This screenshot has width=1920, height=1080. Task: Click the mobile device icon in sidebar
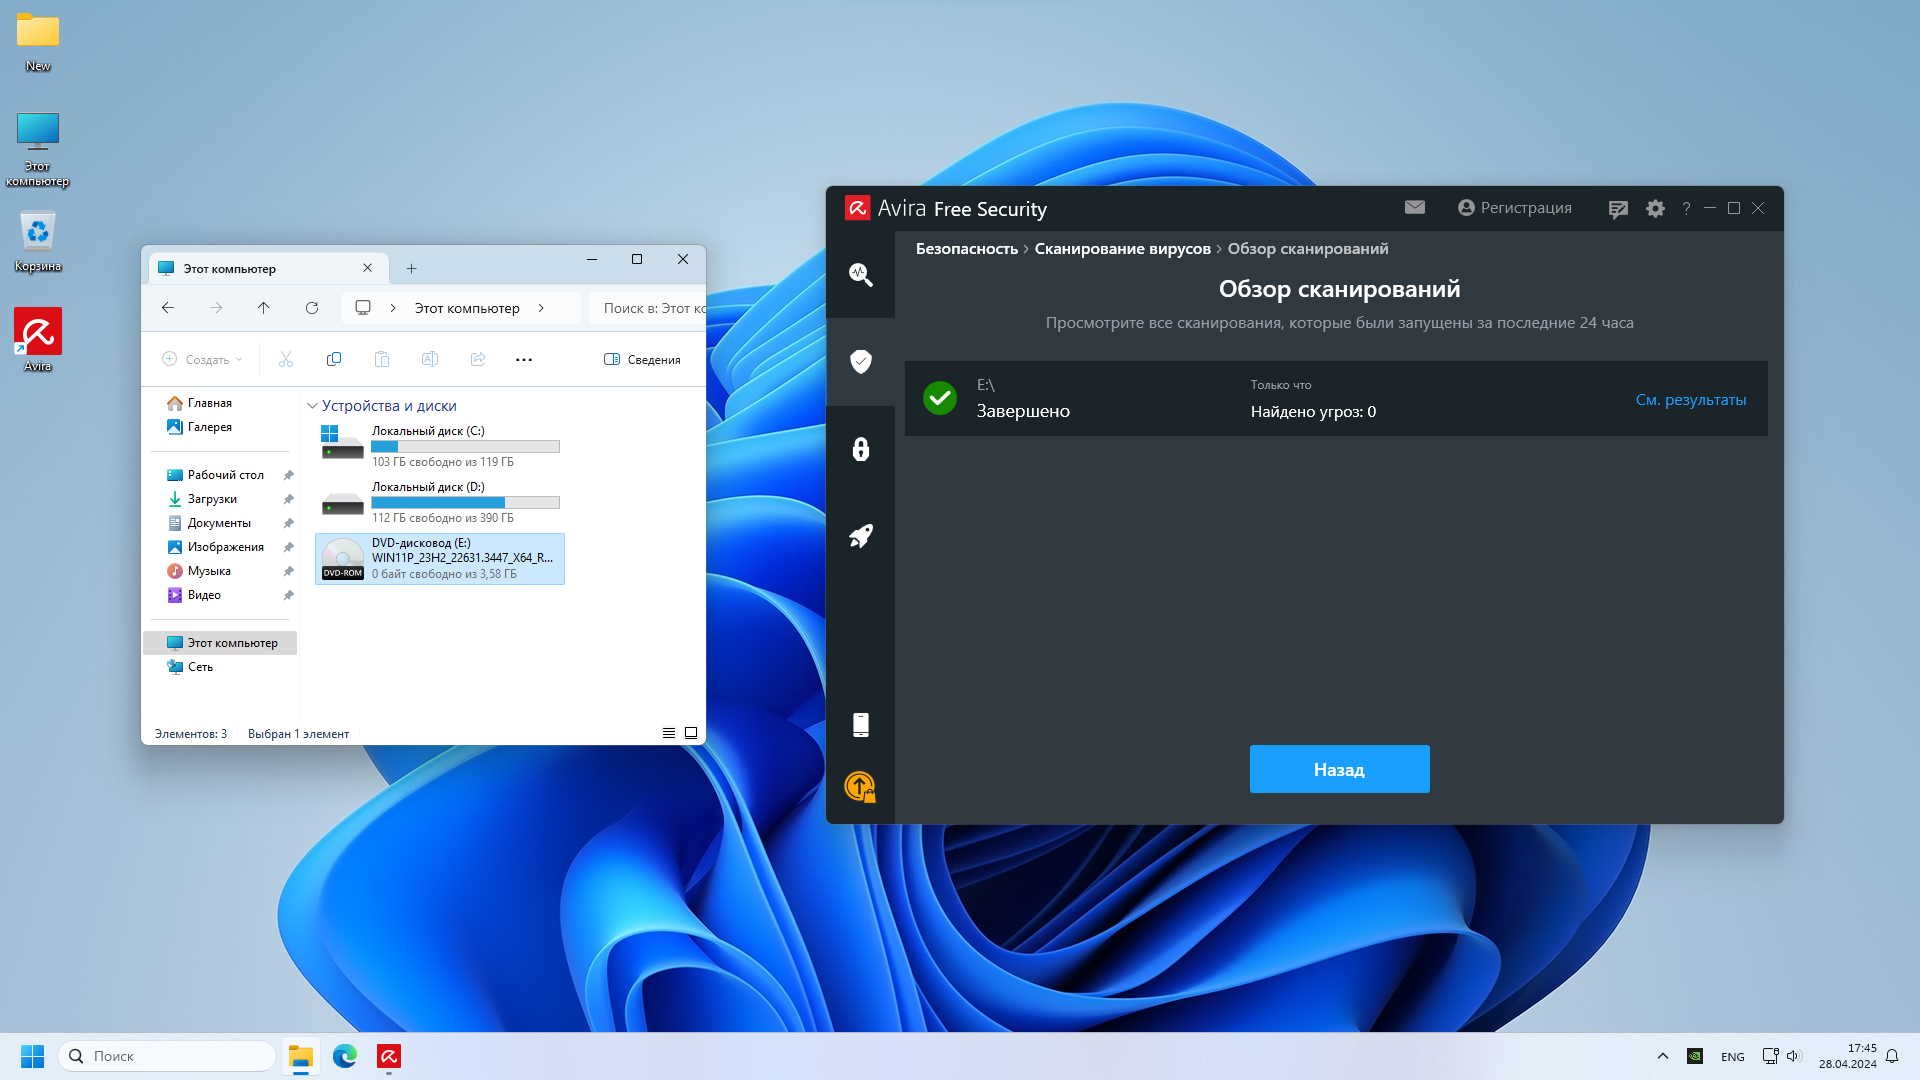860,725
